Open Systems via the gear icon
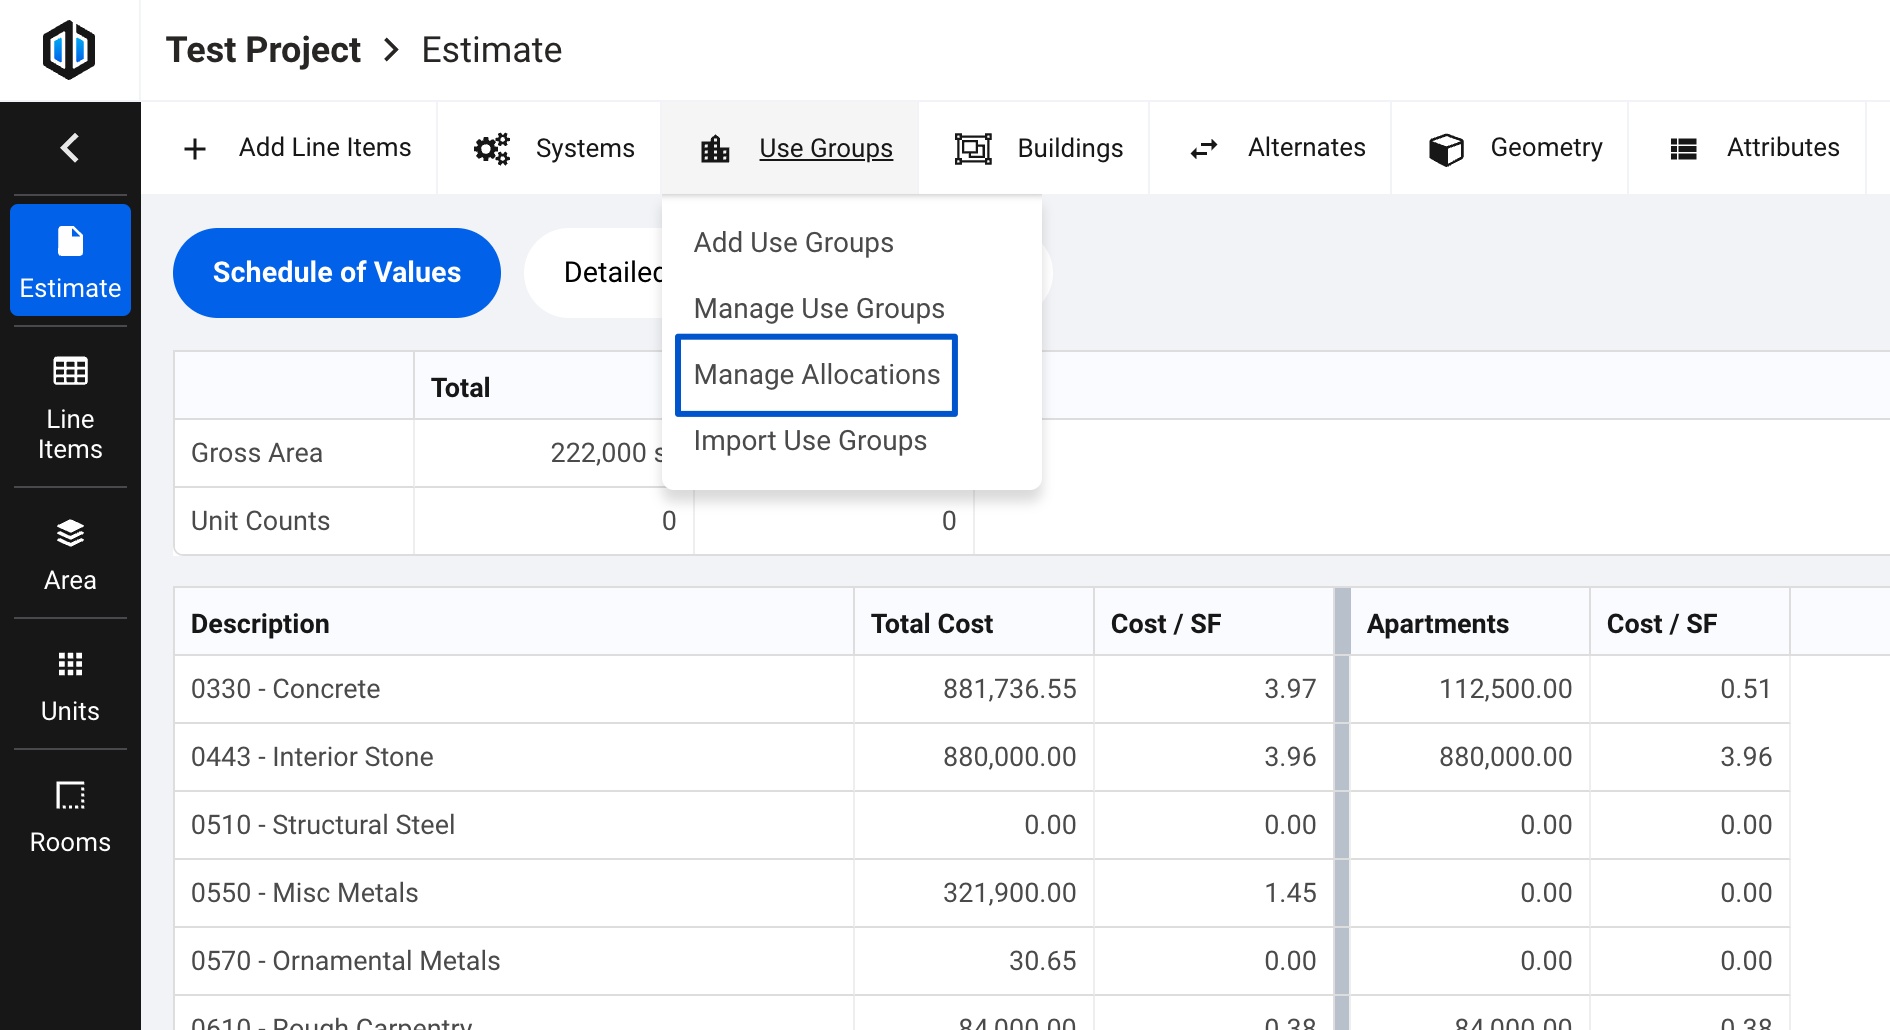The image size is (1890, 1030). coord(491,147)
